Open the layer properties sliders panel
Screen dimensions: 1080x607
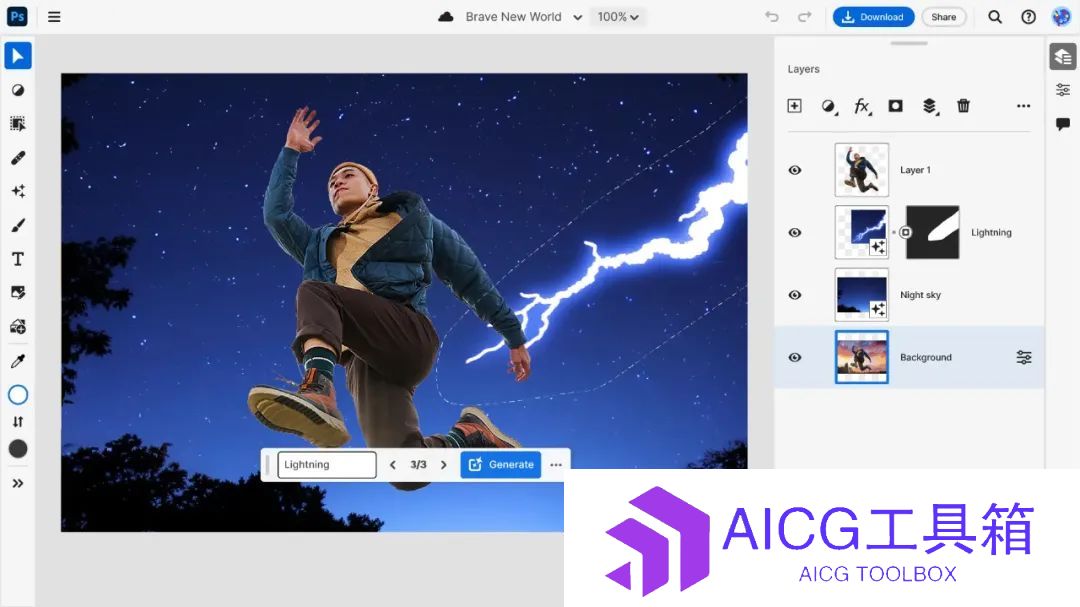[x=1063, y=90]
